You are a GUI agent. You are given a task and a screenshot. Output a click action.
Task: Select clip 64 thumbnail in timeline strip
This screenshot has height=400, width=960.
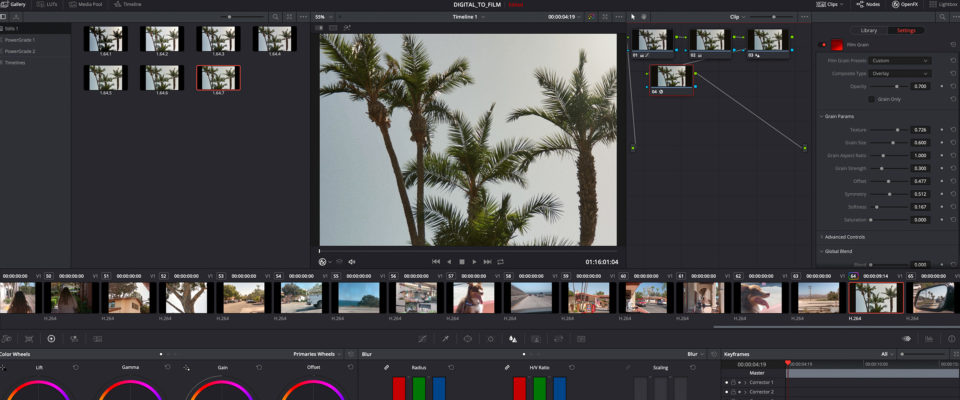pos(876,298)
